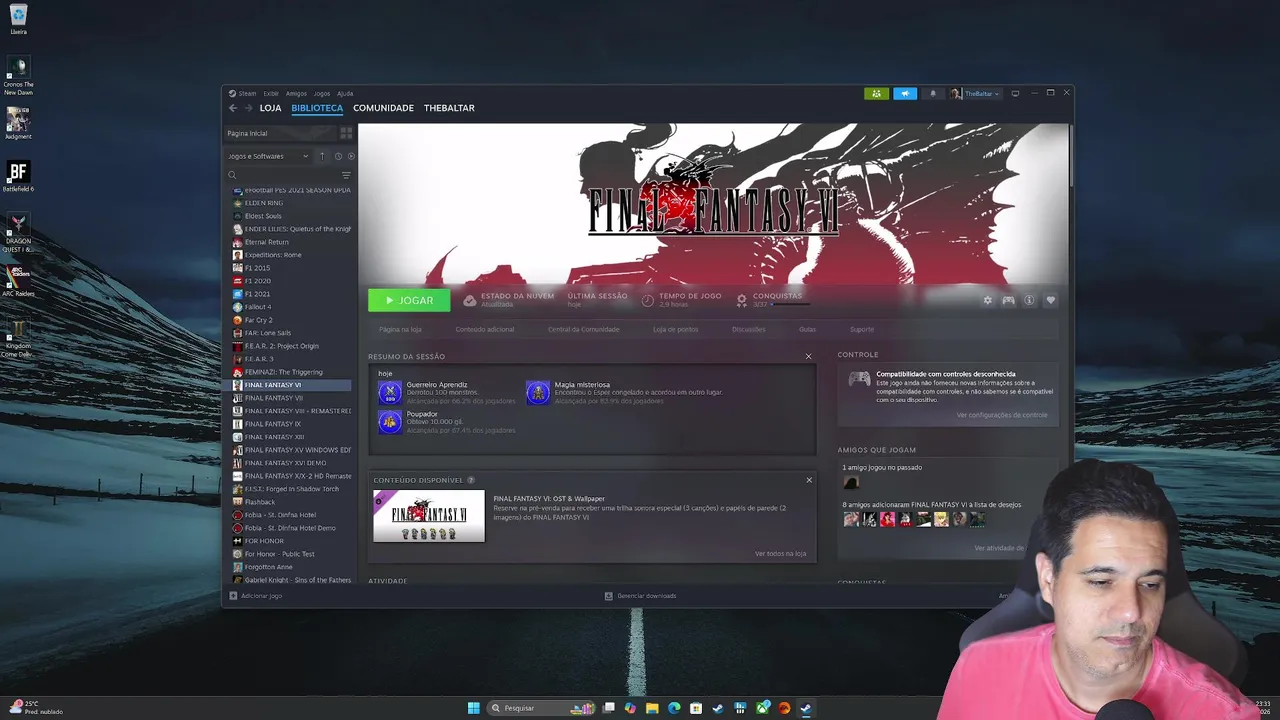Click the Poupador achievement icon
This screenshot has height=720, width=1280.
pos(389,421)
